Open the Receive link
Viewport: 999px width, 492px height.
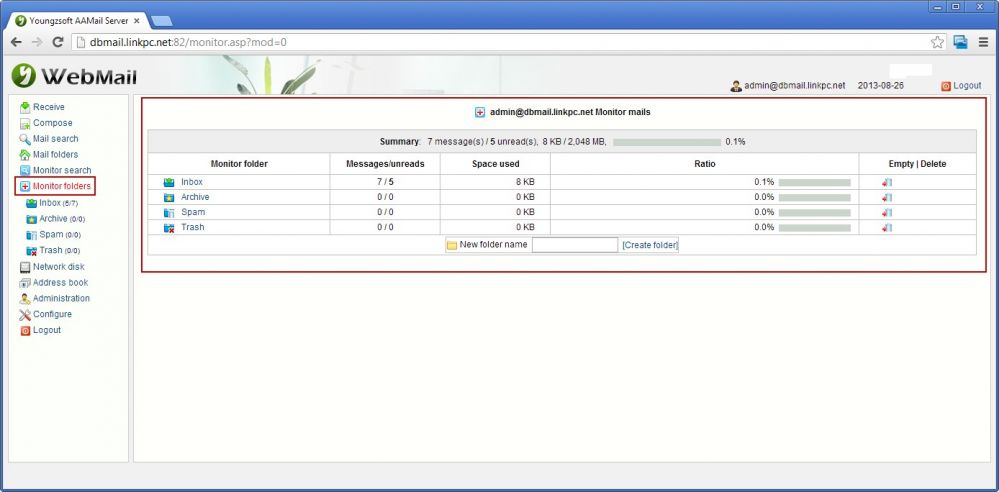click(48, 107)
